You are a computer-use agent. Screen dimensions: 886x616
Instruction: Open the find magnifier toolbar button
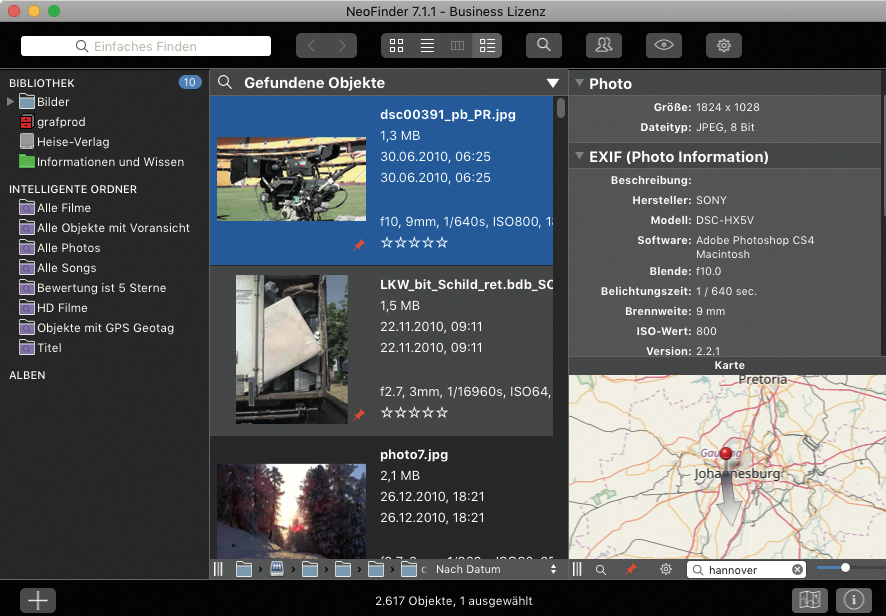click(x=543, y=46)
